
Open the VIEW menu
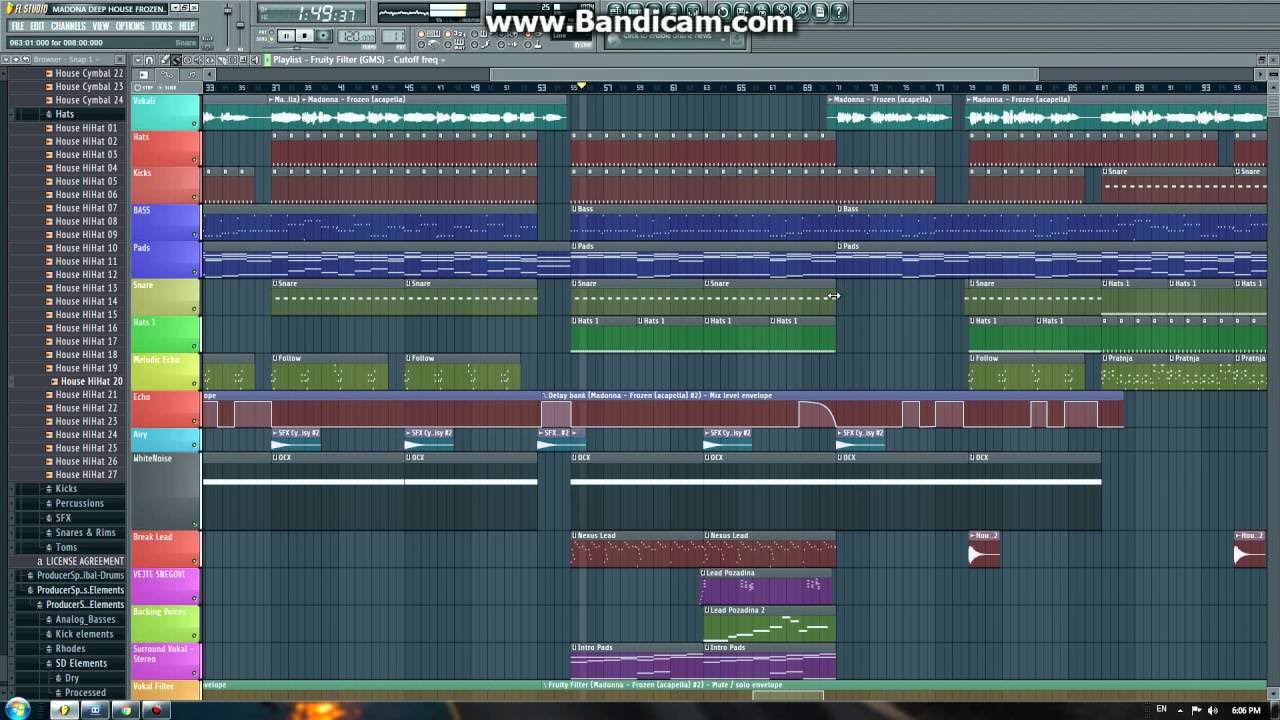pyautogui.click(x=101, y=26)
